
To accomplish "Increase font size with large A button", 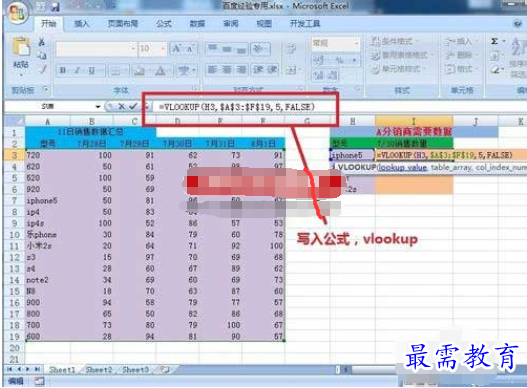I will (x=176, y=49).
